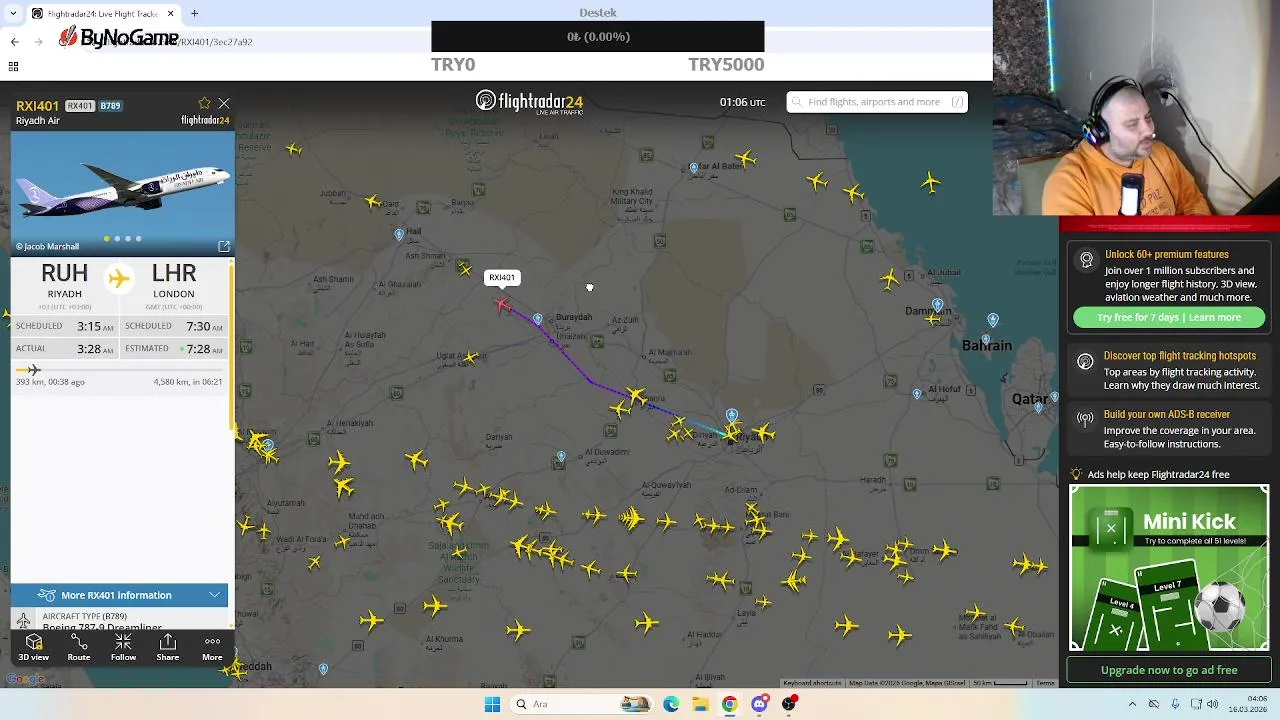Open the More options menu
The image size is (1280, 720).
coord(212,647)
